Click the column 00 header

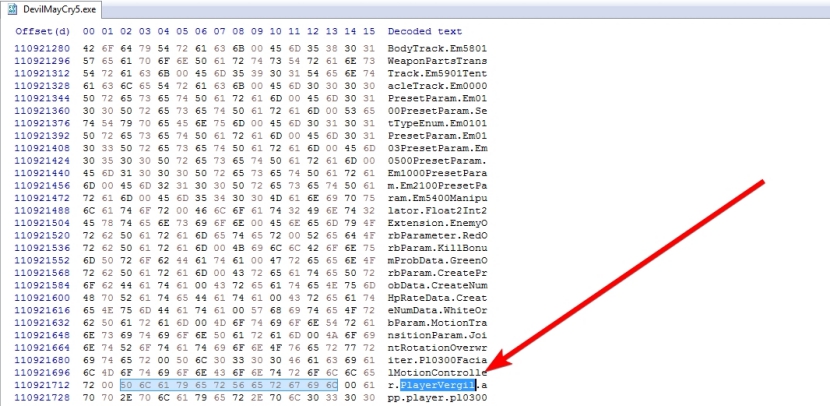(88, 32)
